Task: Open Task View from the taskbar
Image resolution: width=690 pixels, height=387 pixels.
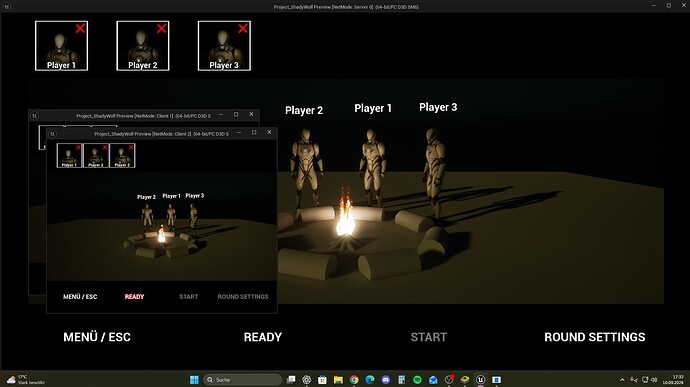Action: 291,380
